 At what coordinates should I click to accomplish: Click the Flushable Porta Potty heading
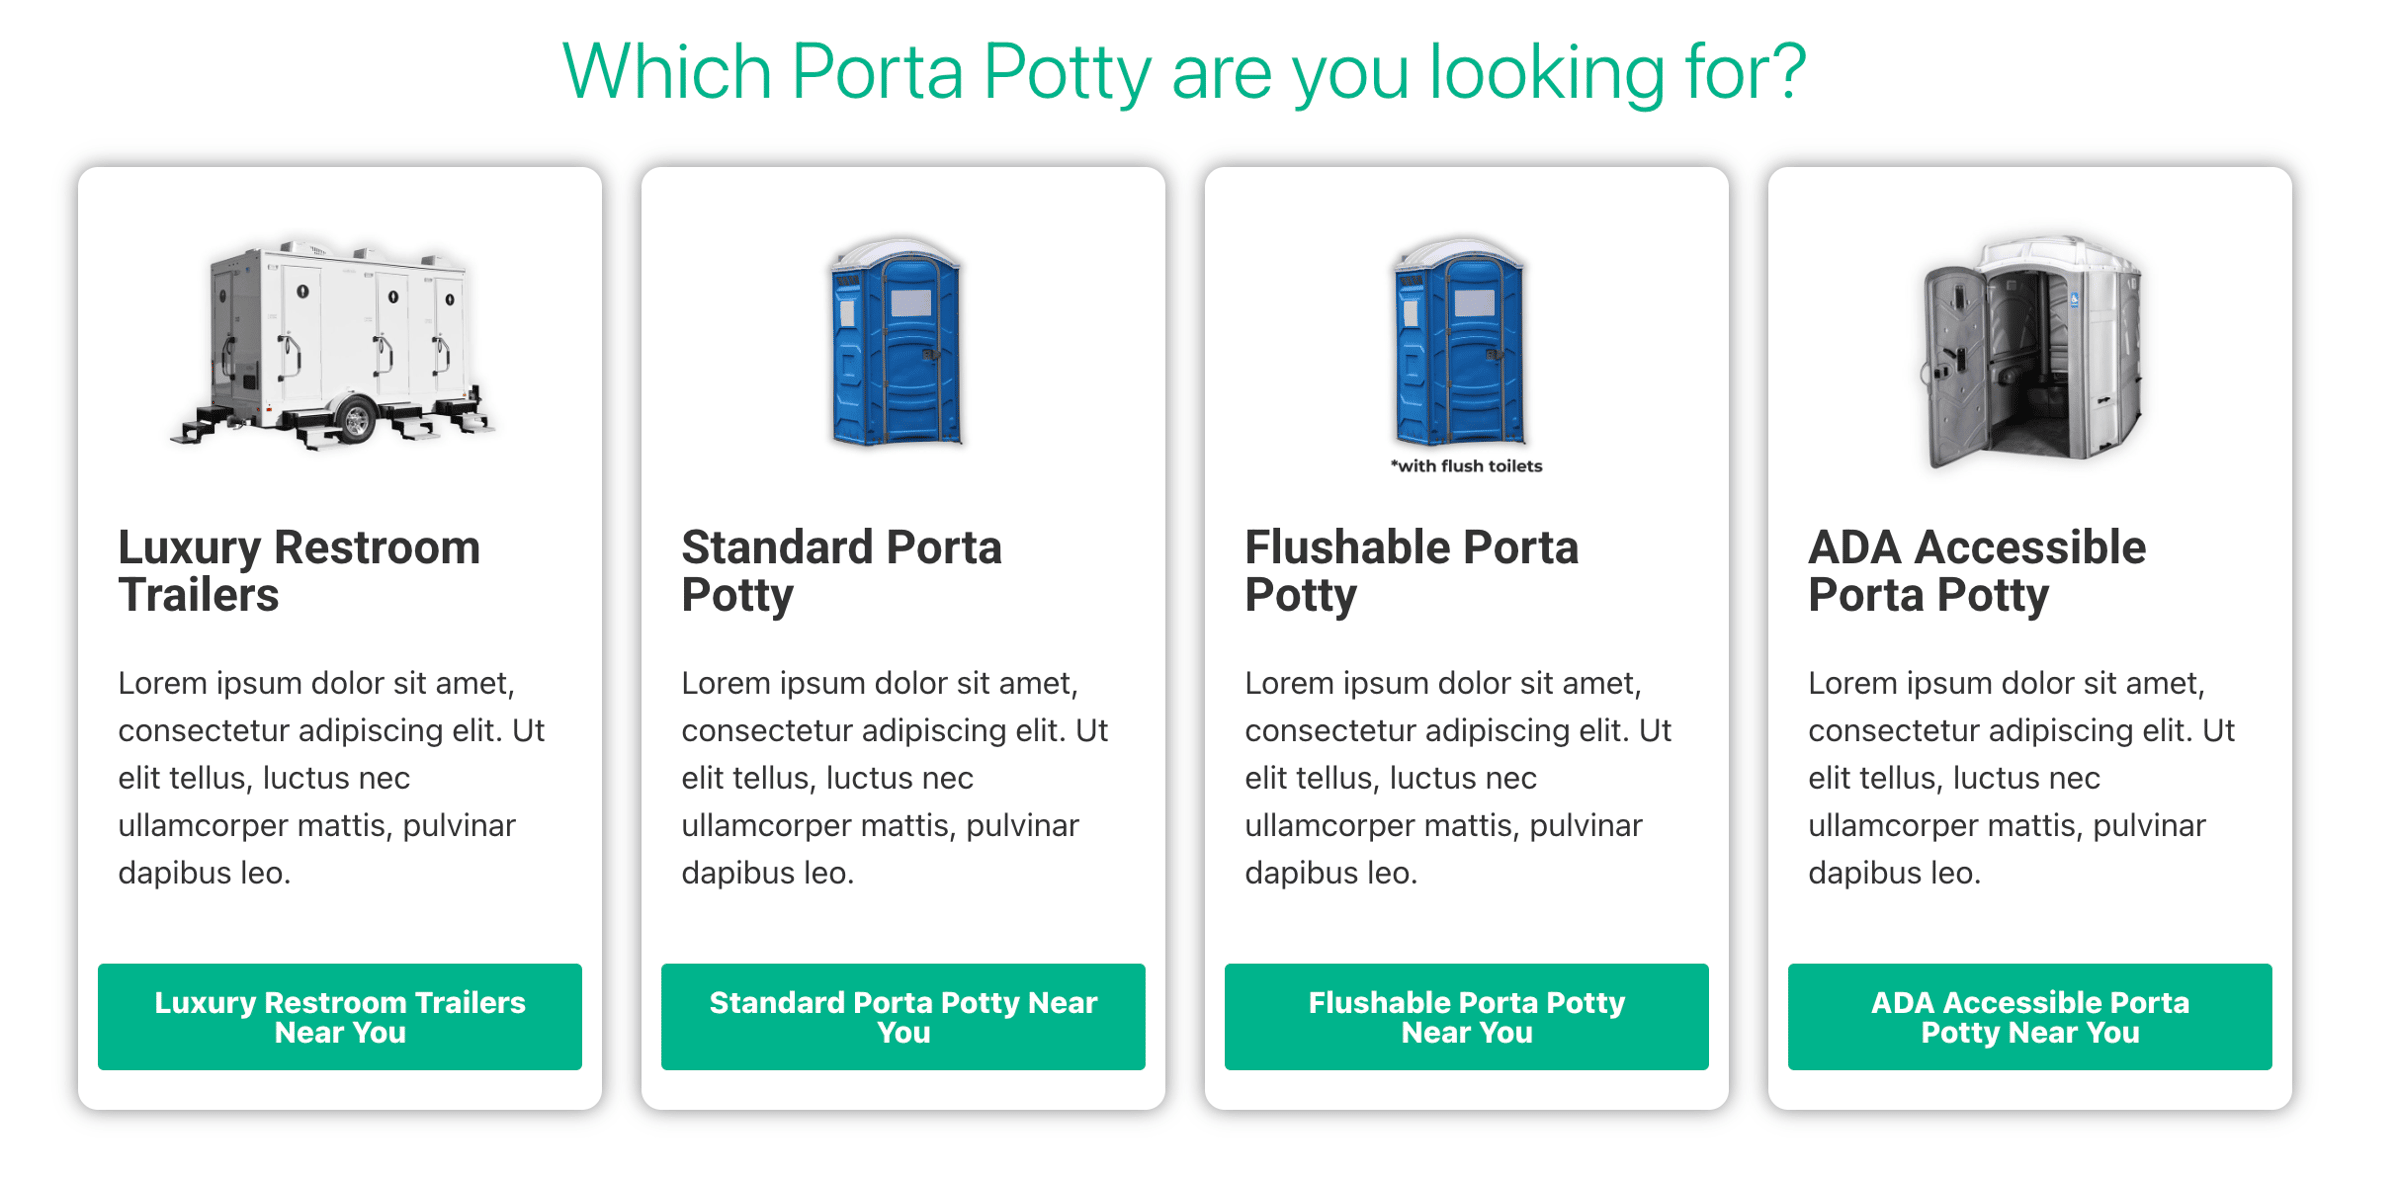point(1411,571)
